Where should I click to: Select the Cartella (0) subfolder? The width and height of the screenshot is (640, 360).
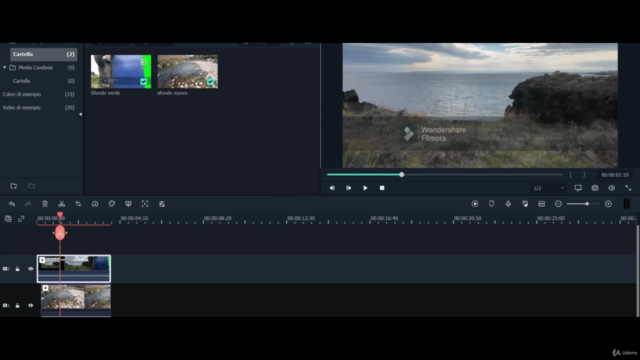click(x=21, y=81)
